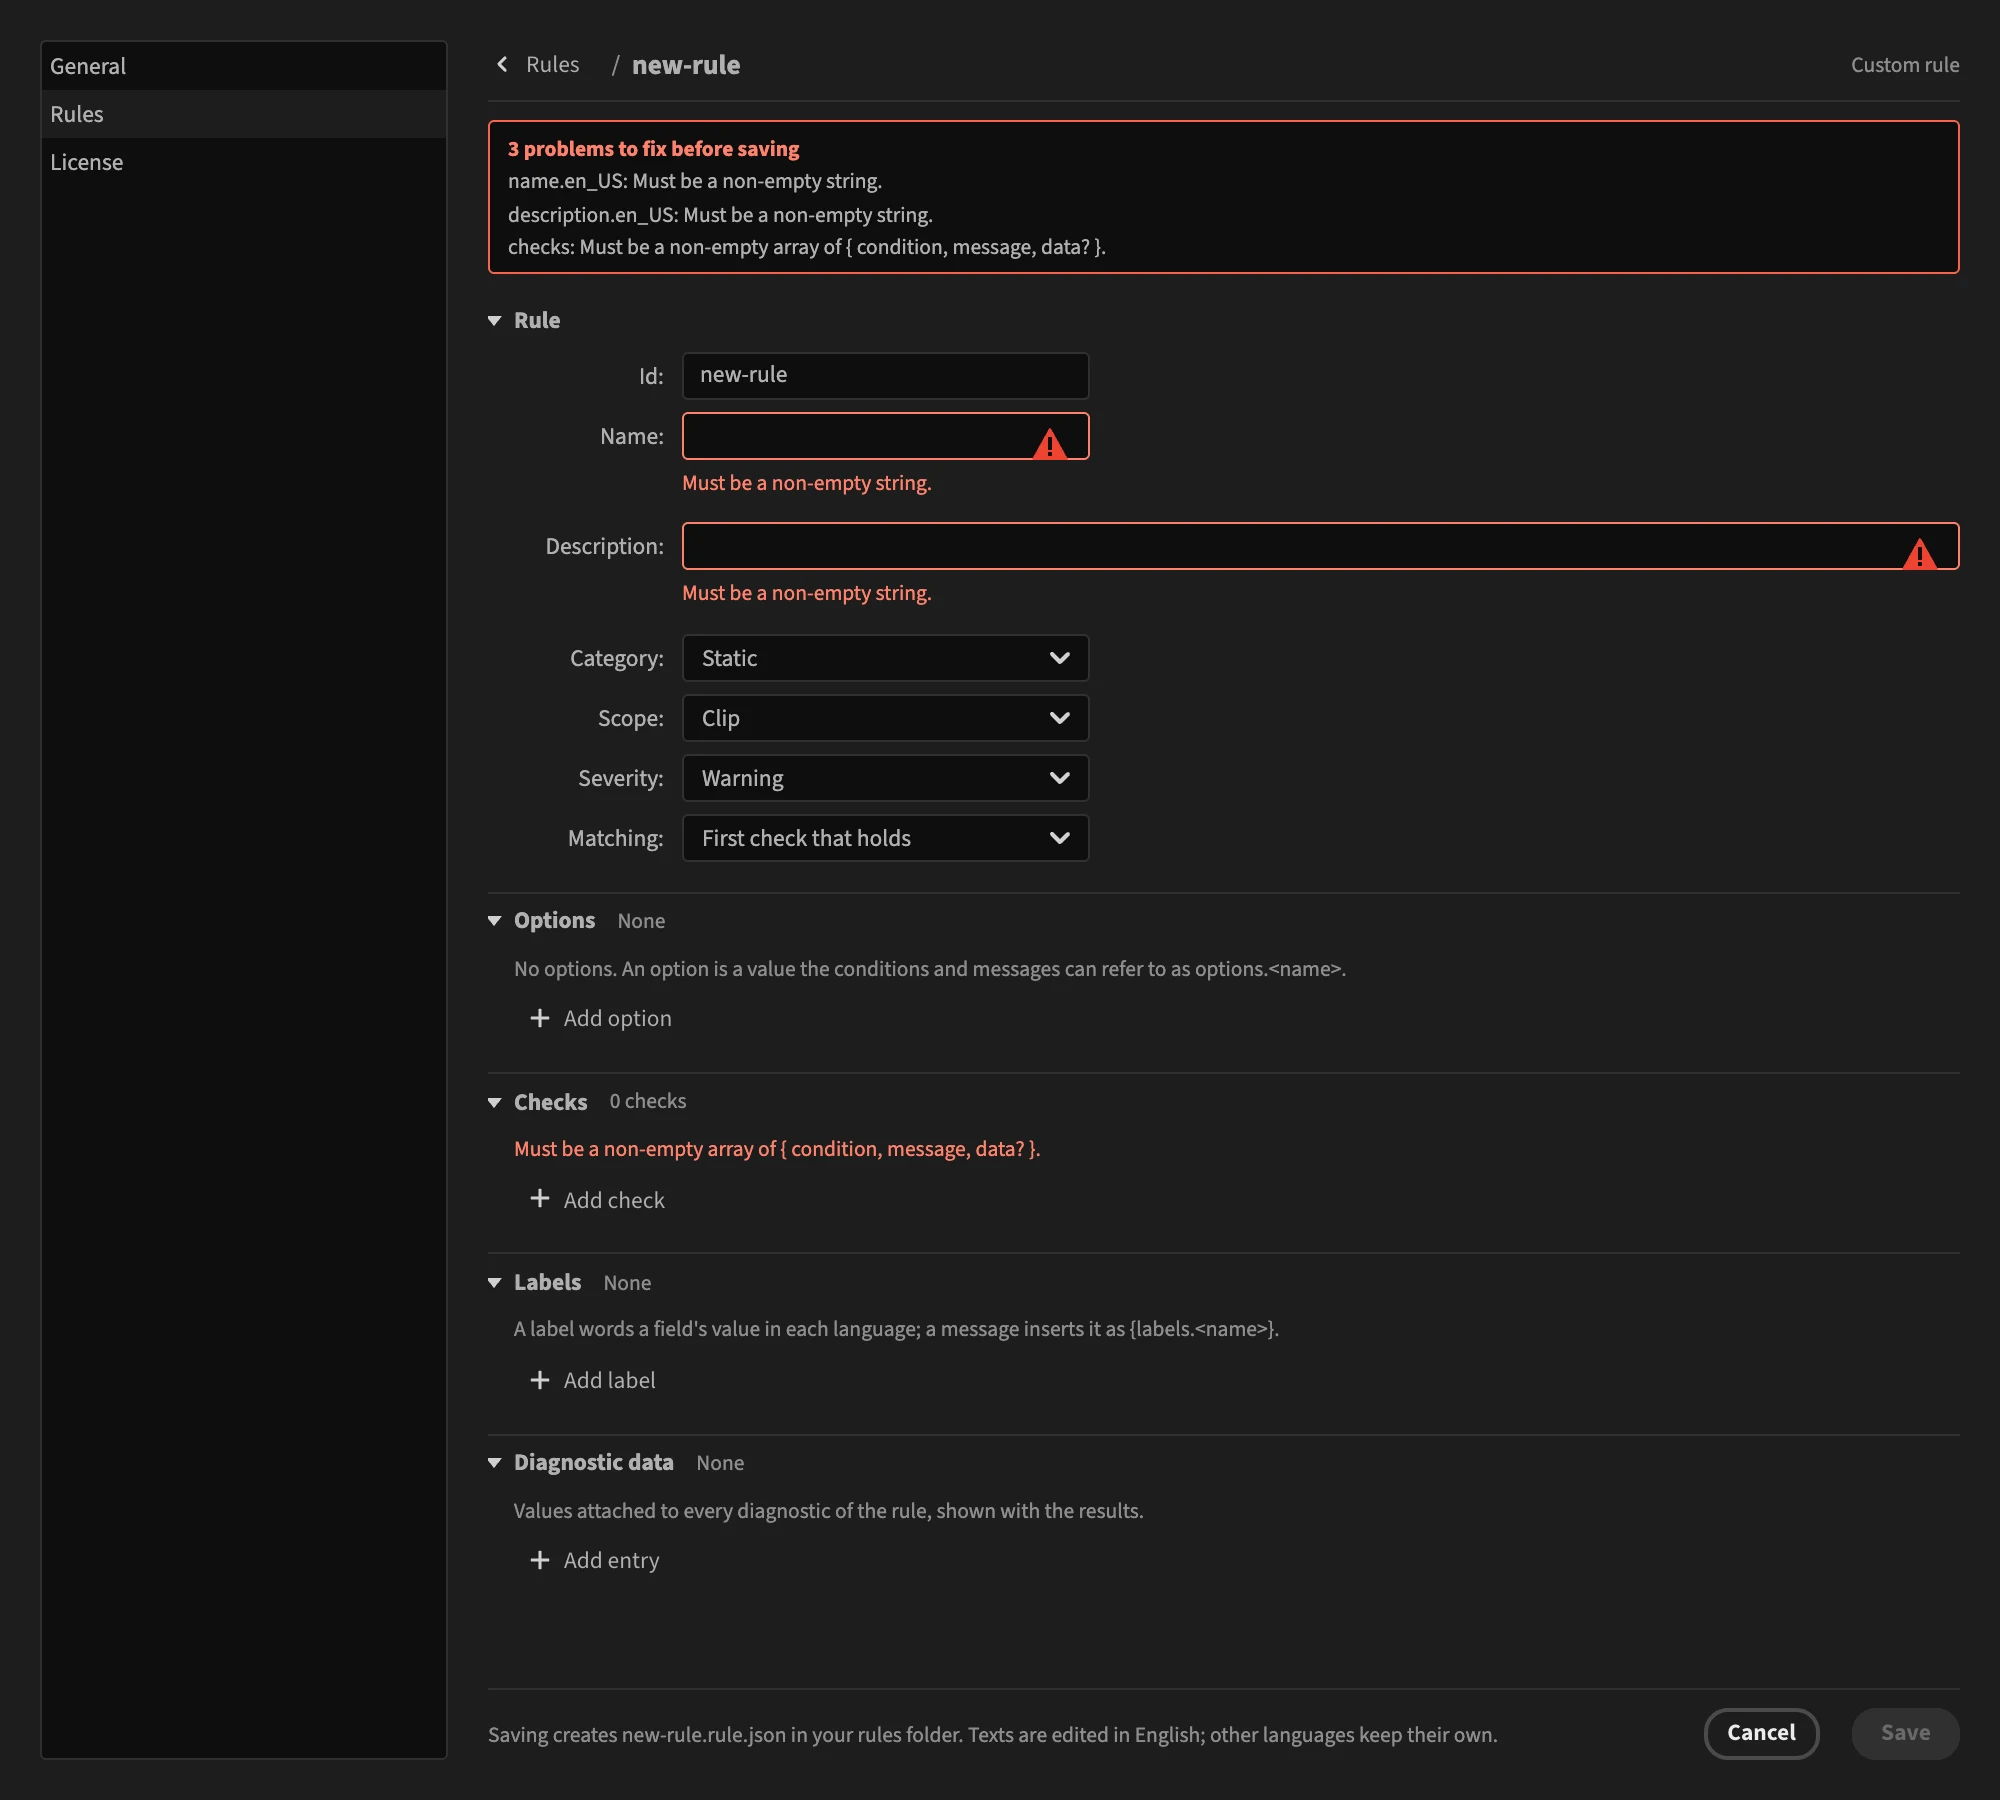2000x1800 pixels.
Task: Click the warning icon in Name field
Action: [1049, 443]
